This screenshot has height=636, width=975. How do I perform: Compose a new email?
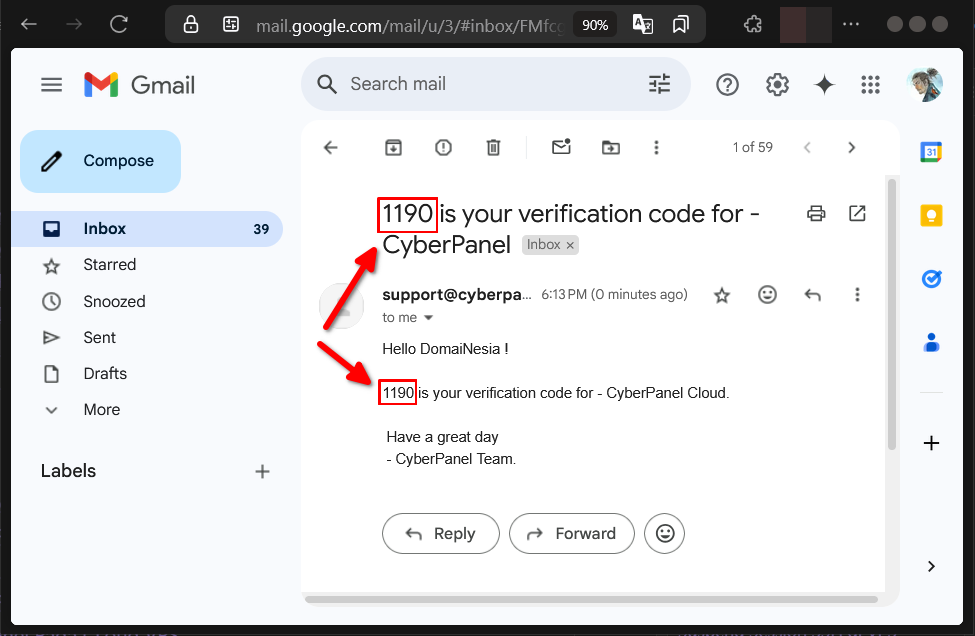tap(101, 161)
